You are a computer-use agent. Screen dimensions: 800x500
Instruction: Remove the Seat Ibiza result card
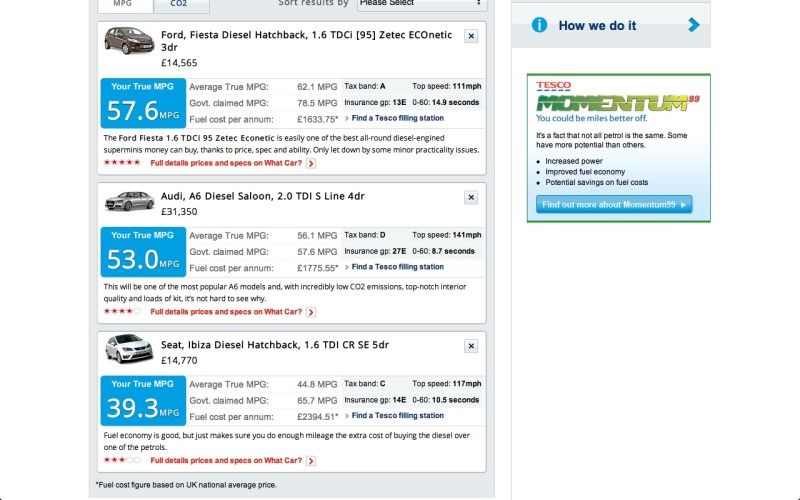coord(470,346)
